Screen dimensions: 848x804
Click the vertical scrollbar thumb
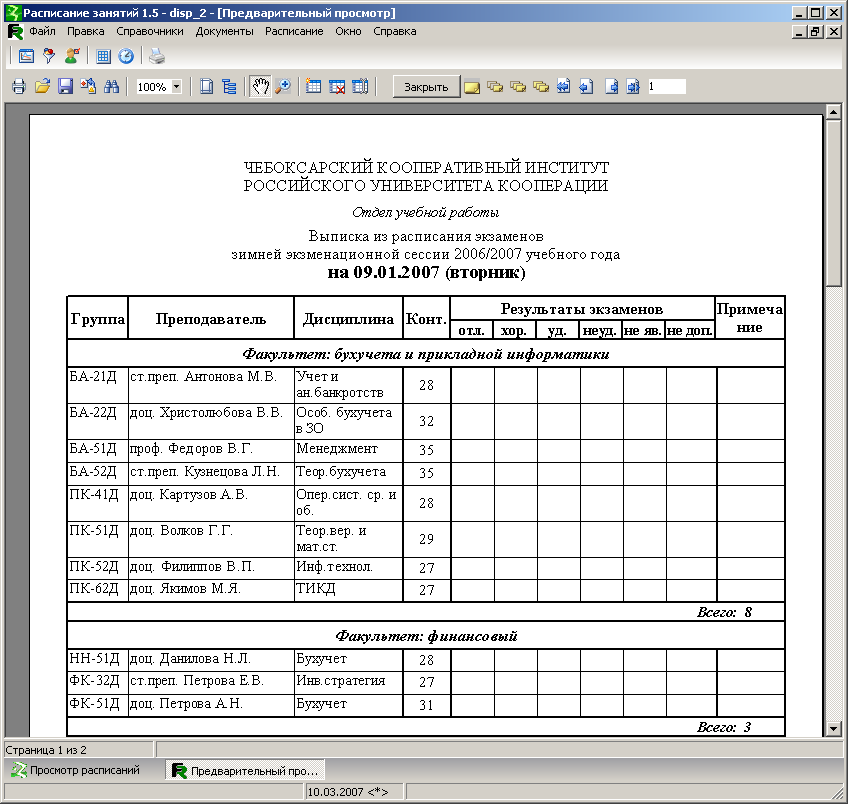click(833, 203)
